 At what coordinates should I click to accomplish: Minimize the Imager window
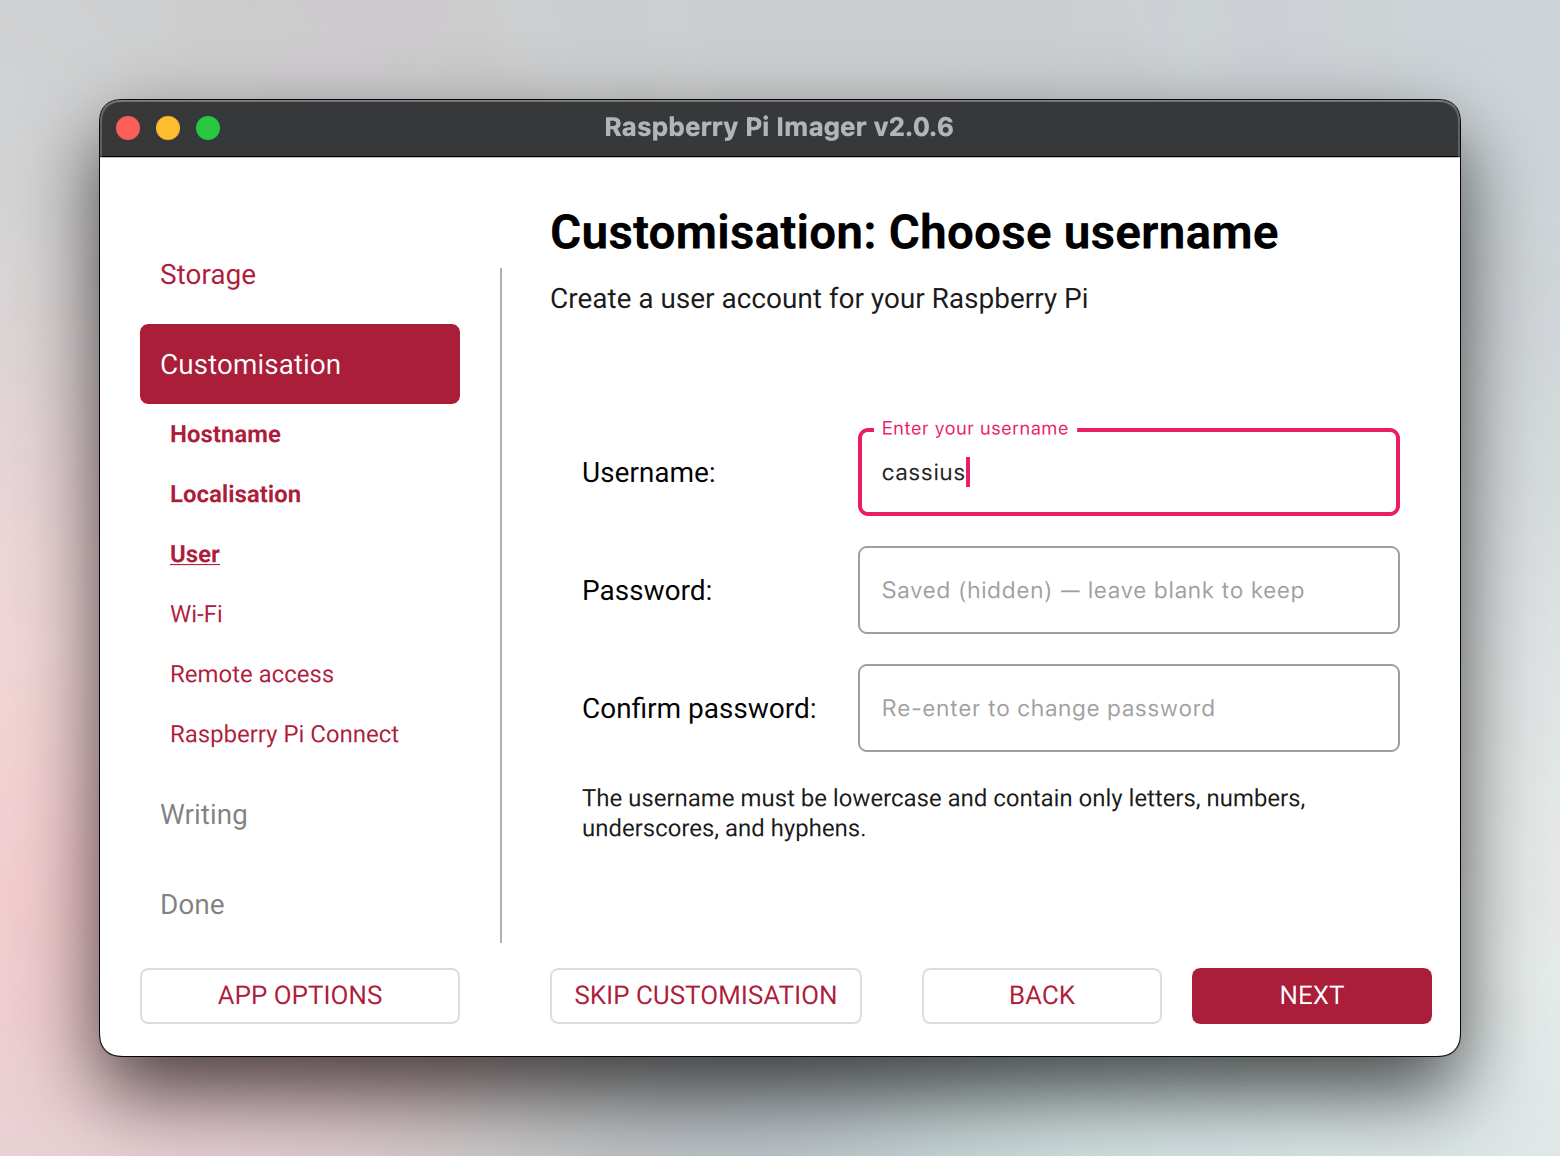(168, 128)
